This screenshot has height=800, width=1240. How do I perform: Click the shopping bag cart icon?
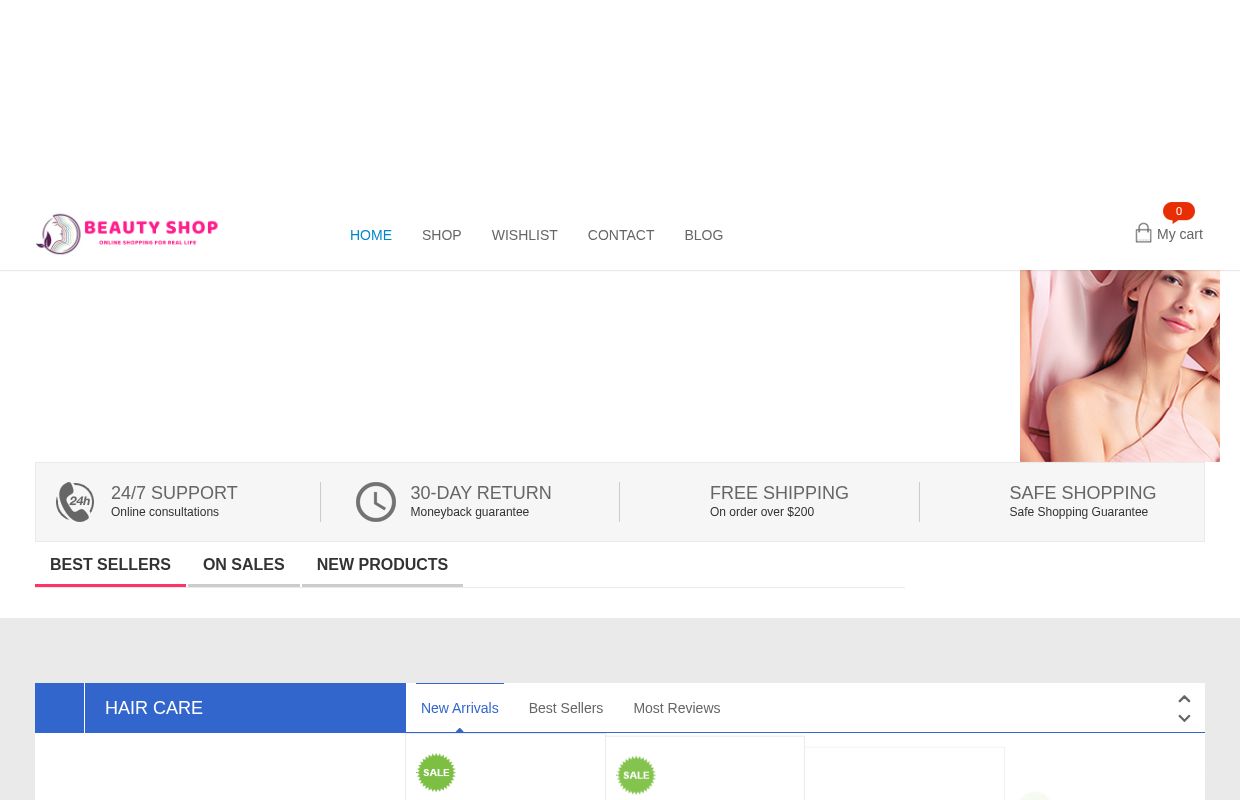pos(1143,233)
